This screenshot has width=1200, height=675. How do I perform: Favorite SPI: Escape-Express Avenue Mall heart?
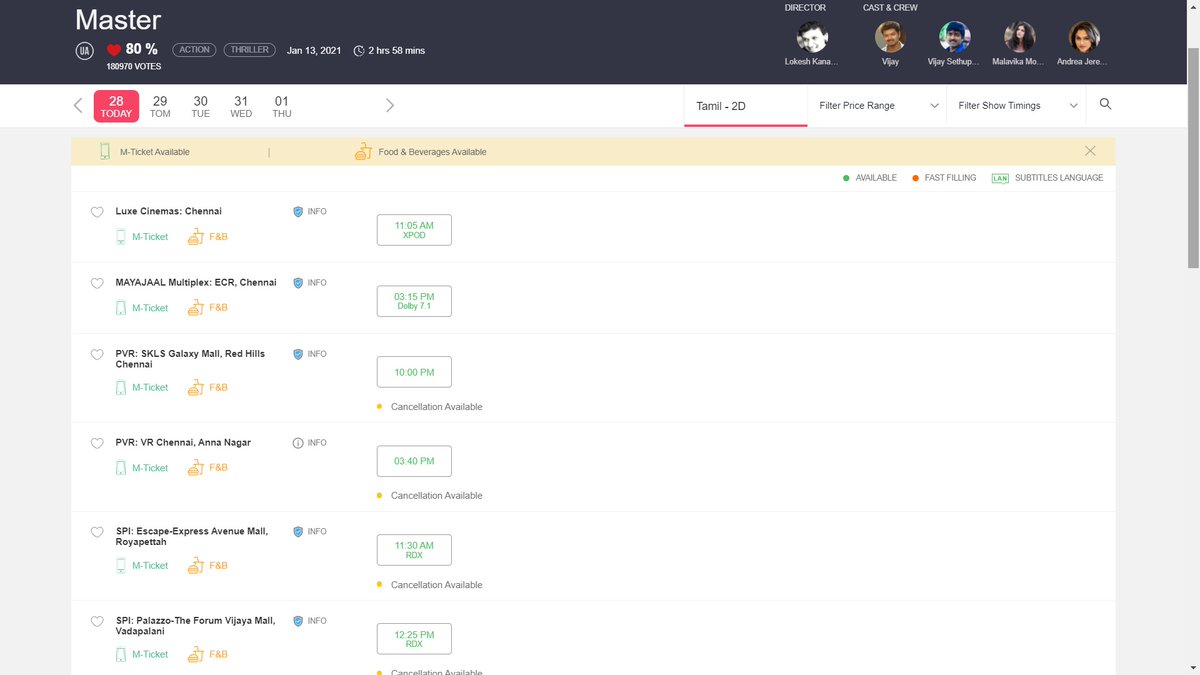click(97, 532)
